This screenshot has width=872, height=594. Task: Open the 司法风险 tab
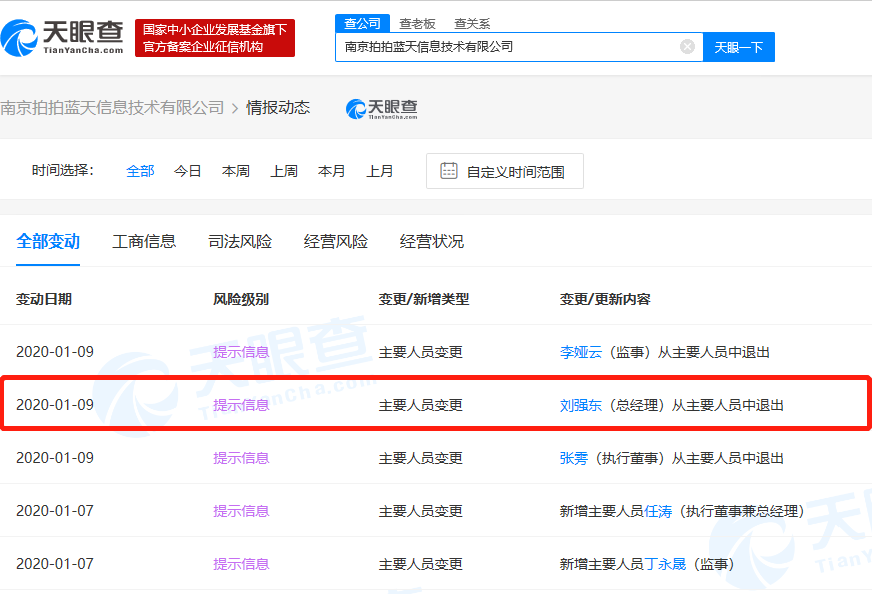pyautogui.click(x=239, y=241)
